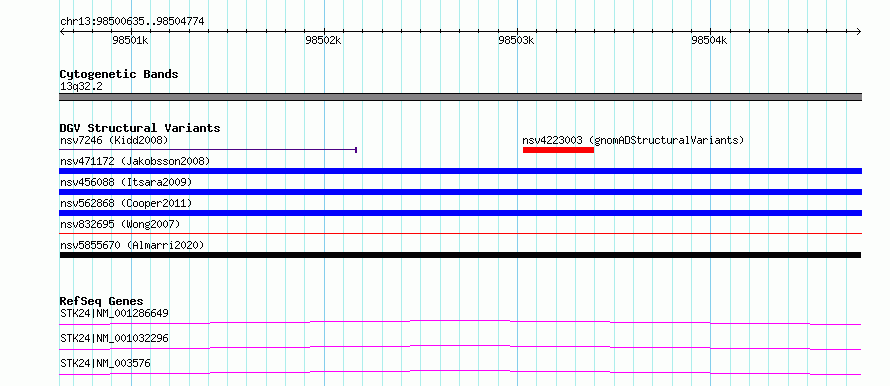This screenshot has height=386, width=890.
Task: Click the blue bar under nsv471172
Action: [x=461, y=171]
